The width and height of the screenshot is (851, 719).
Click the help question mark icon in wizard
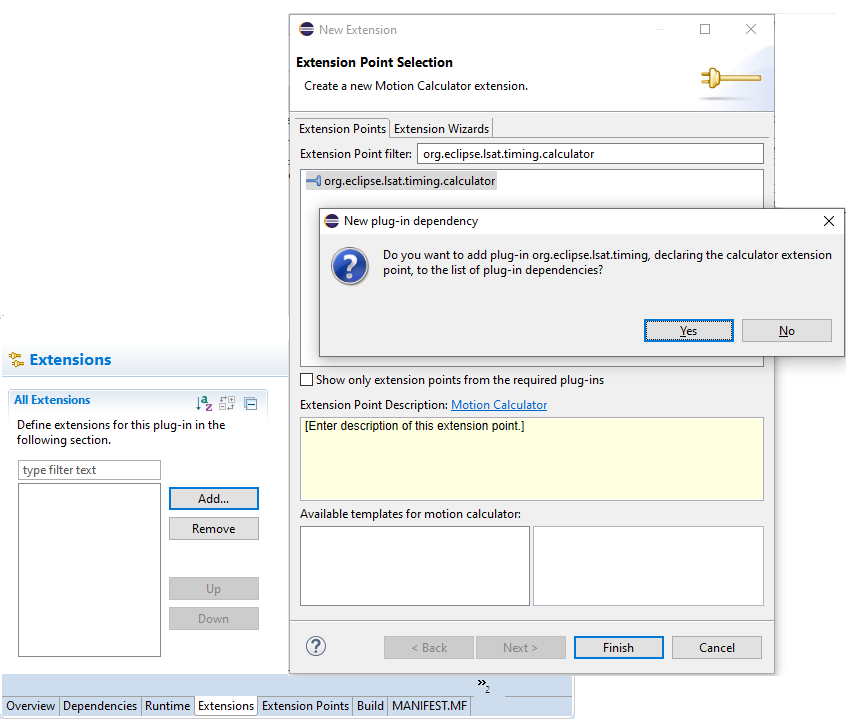click(315, 646)
